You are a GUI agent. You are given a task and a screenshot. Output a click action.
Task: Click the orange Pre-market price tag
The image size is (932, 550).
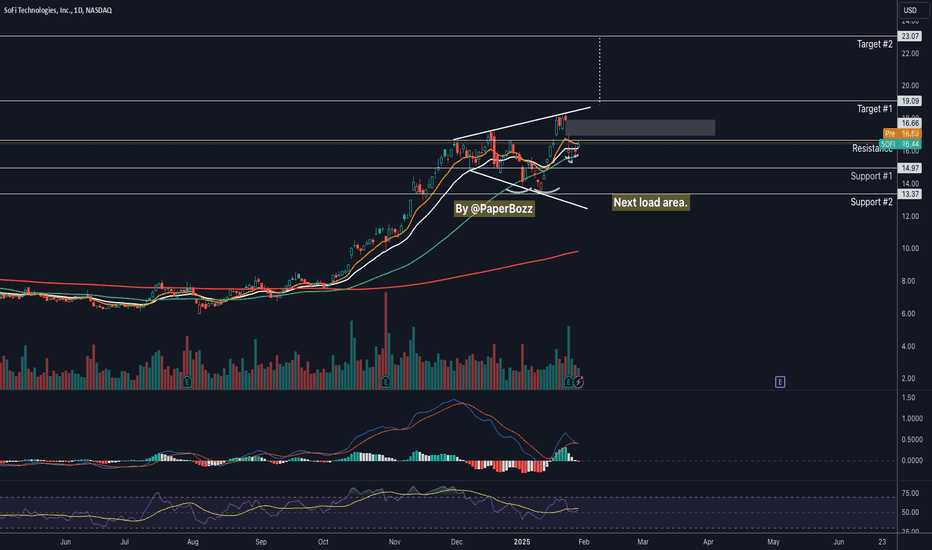(x=902, y=134)
